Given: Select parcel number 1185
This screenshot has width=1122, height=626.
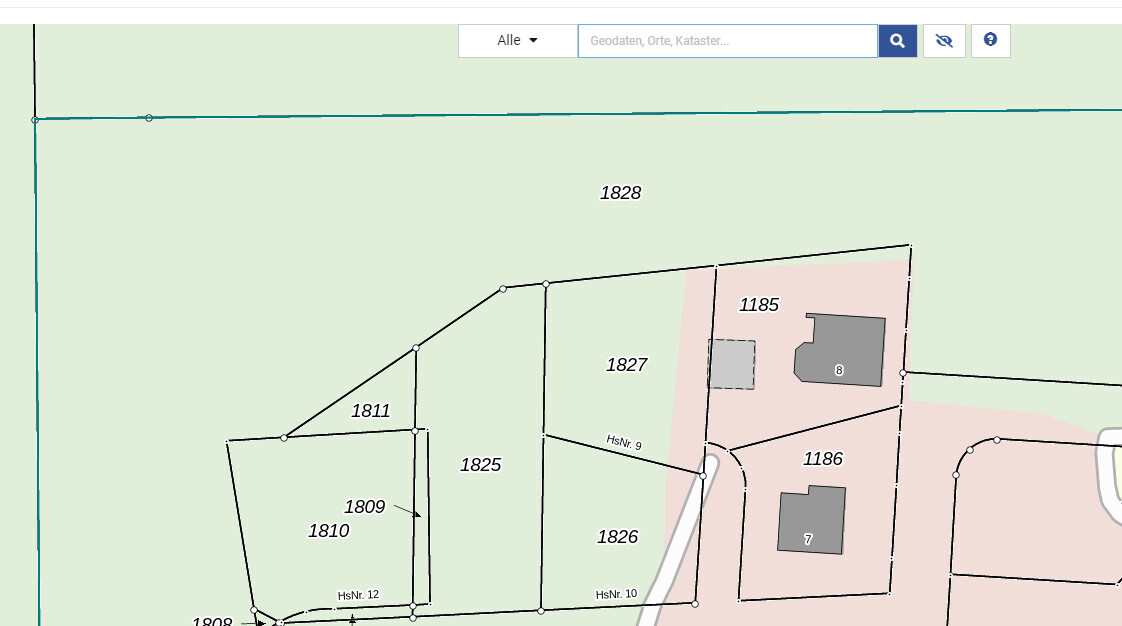Looking at the screenshot, I should pos(758,305).
